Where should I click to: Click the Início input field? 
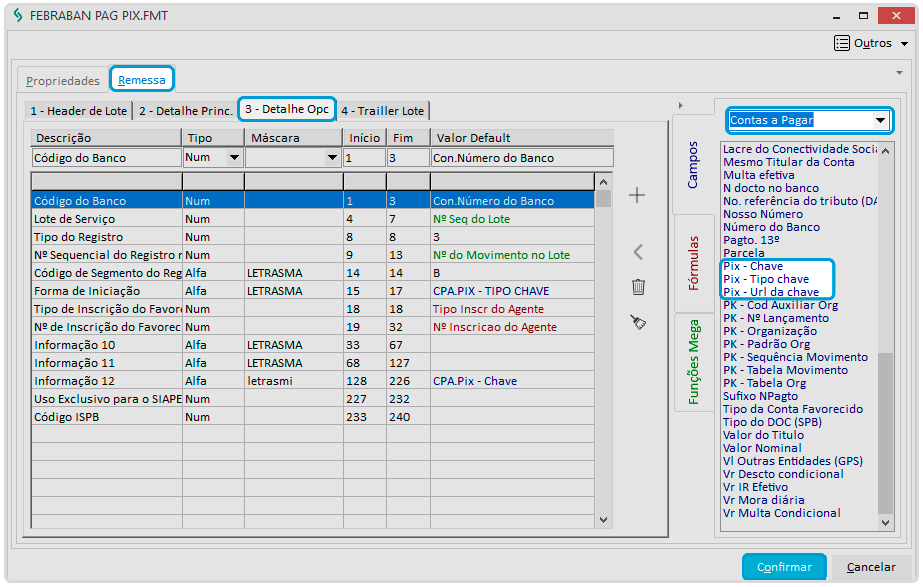364,158
